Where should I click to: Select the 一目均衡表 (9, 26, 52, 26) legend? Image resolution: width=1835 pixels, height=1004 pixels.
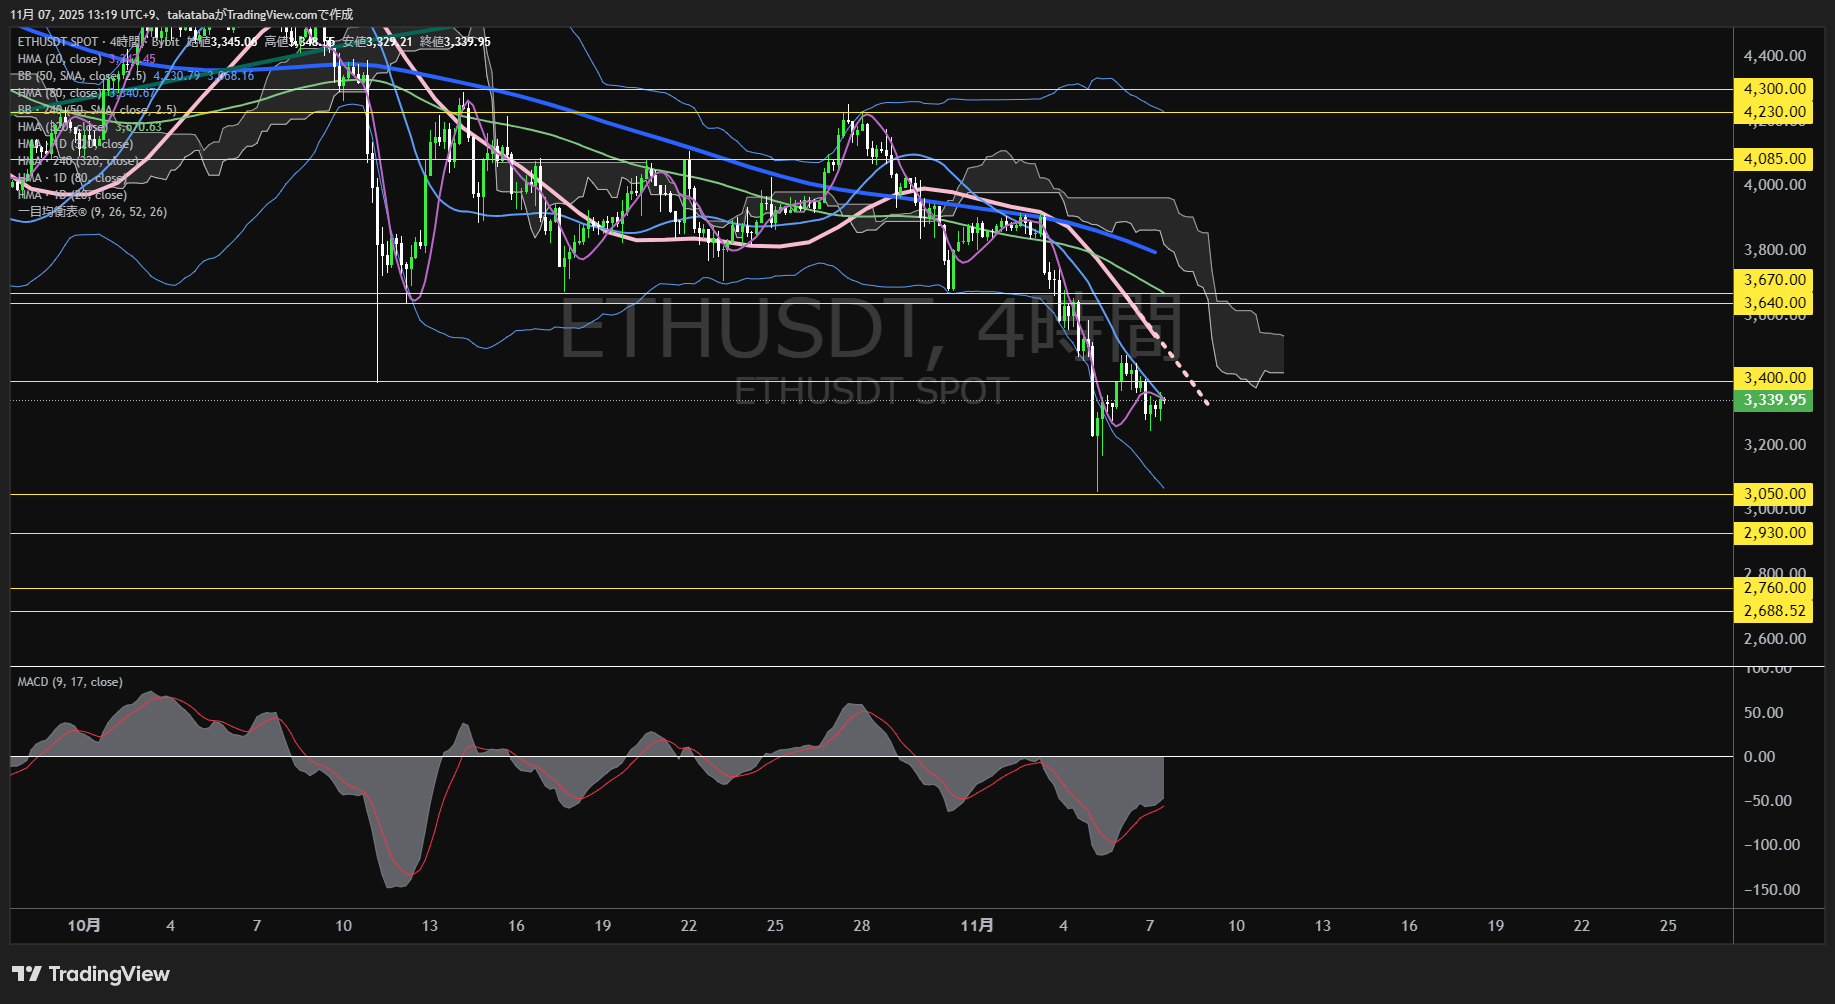pos(90,211)
